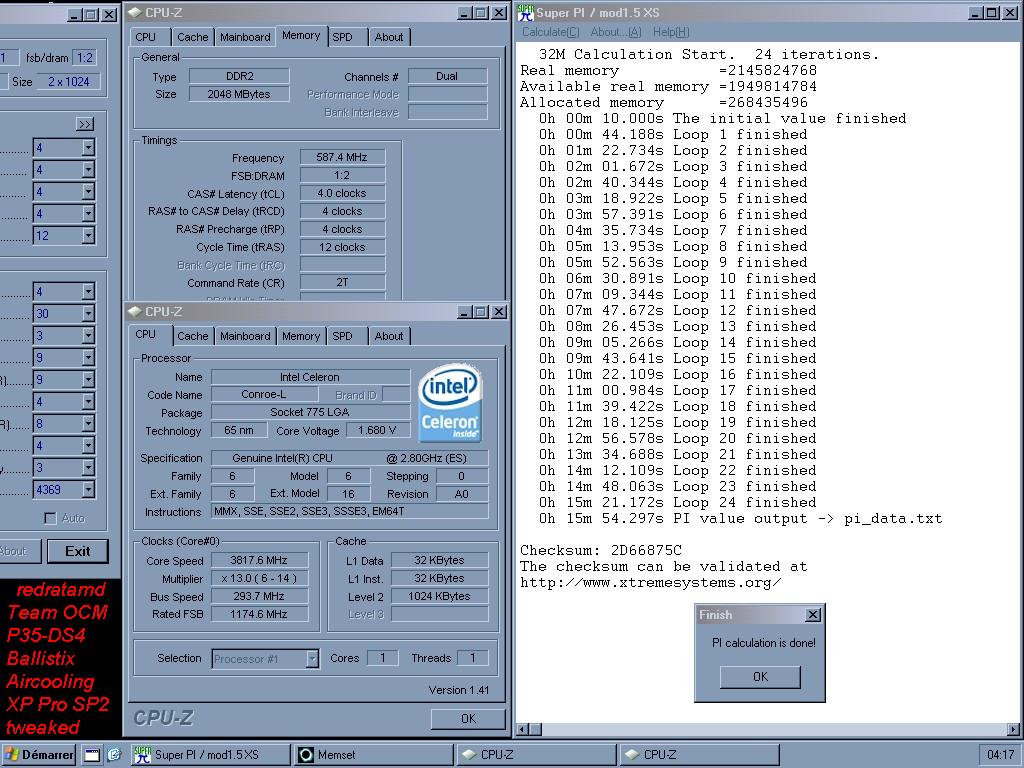Confirm the PI calculation is done dialog with OK
The width and height of the screenshot is (1024, 768).
[x=760, y=677]
